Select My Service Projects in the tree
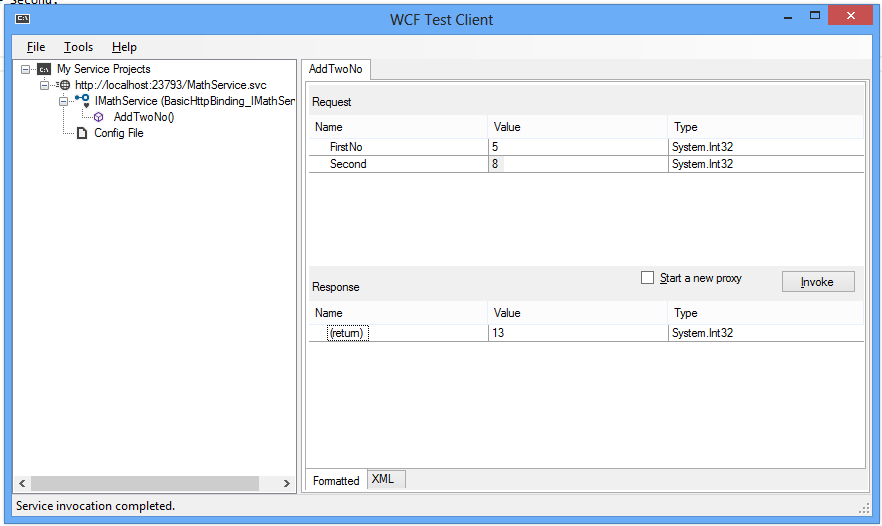The image size is (882, 526). 104,69
